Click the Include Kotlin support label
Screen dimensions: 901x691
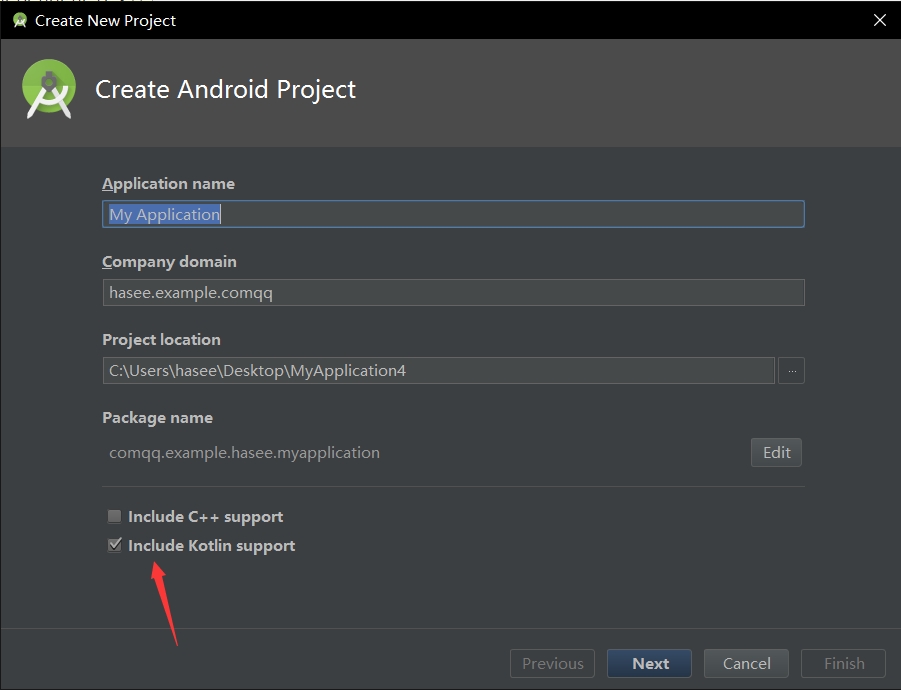click(x=211, y=546)
